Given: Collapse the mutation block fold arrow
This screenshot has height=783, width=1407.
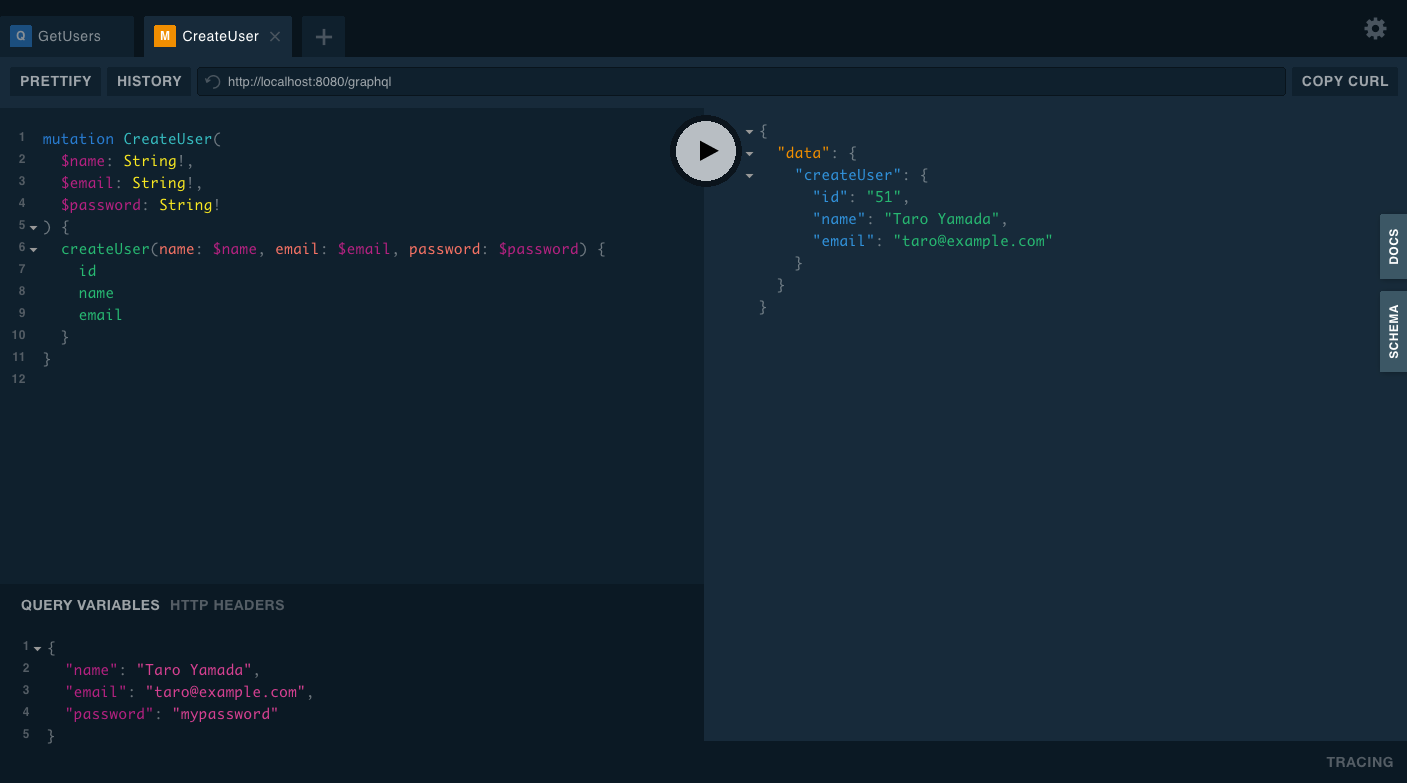Looking at the screenshot, I should (x=33, y=226).
